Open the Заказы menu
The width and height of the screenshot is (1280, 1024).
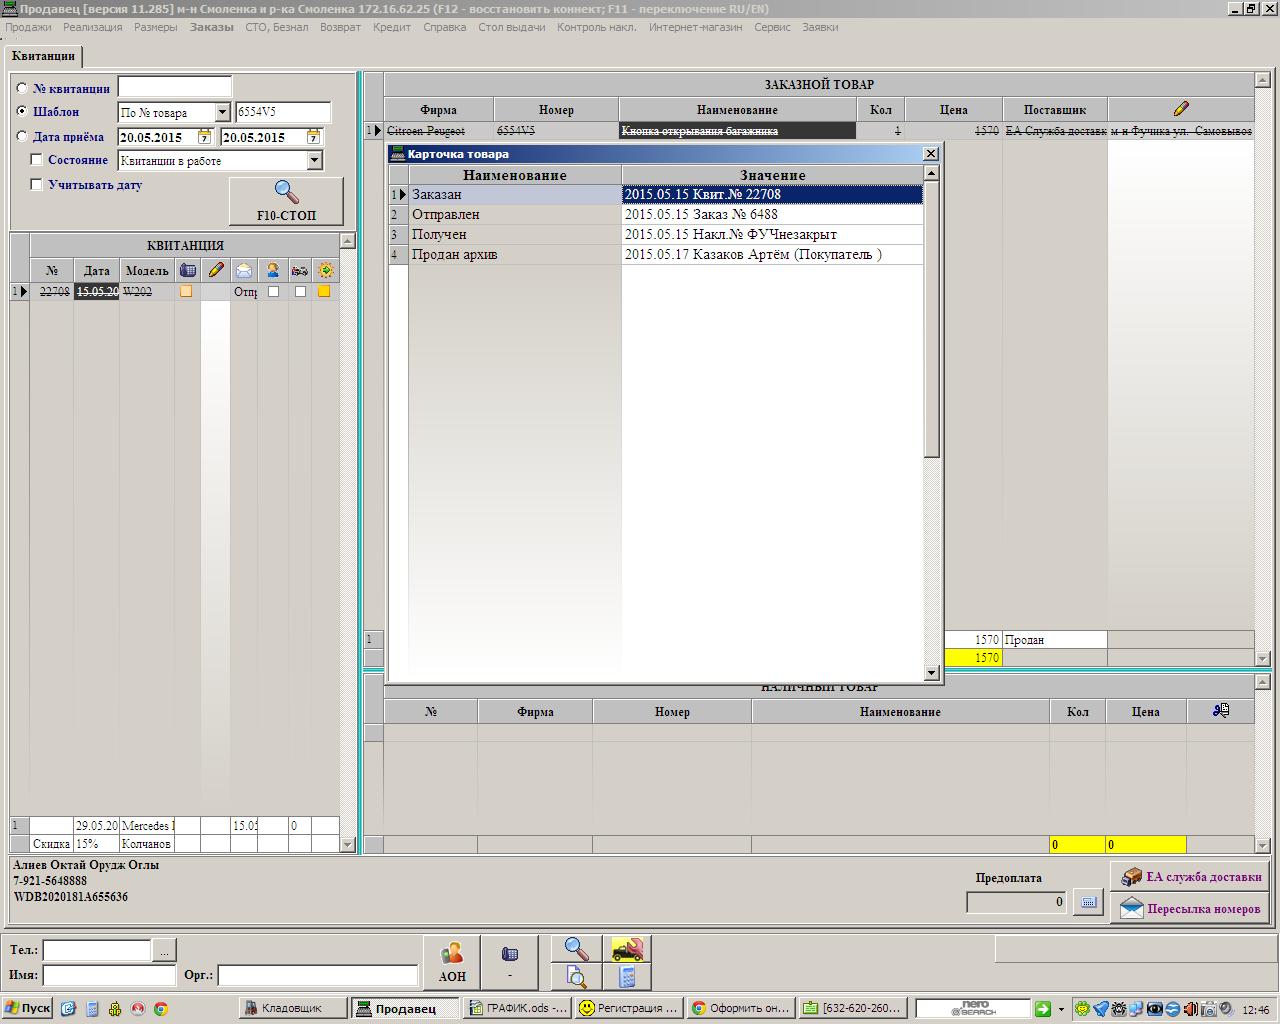pos(211,27)
